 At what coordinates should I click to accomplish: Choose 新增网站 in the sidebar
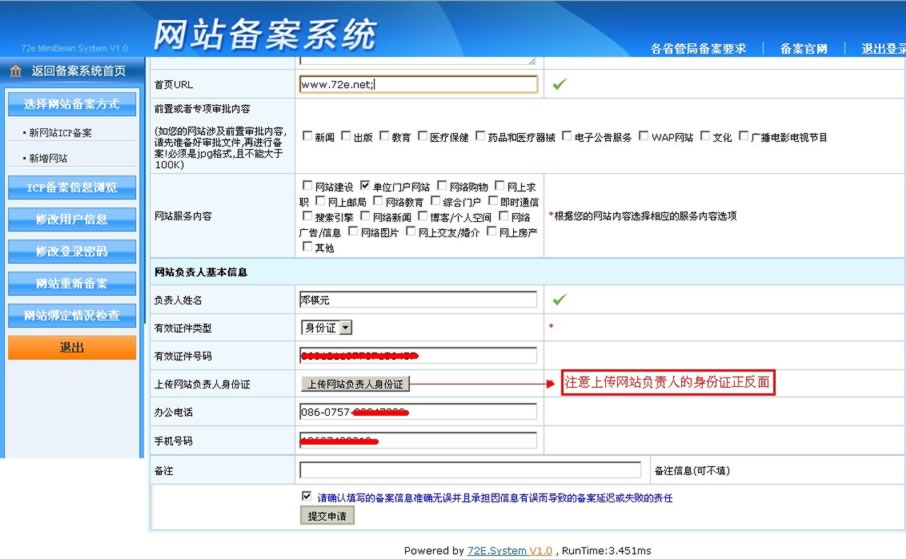pyautogui.click(x=50, y=159)
